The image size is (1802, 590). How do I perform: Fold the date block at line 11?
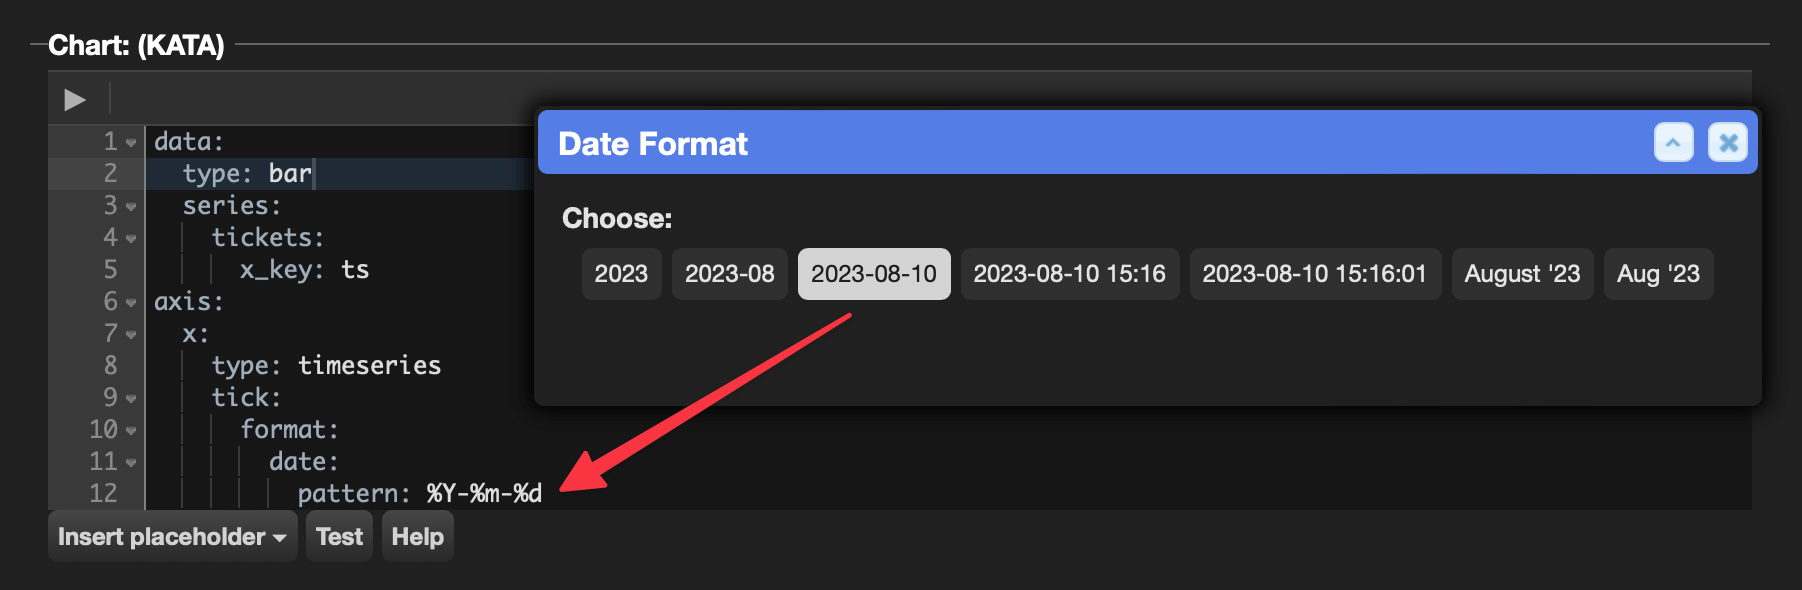pyautogui.click(x=131, y=463)
